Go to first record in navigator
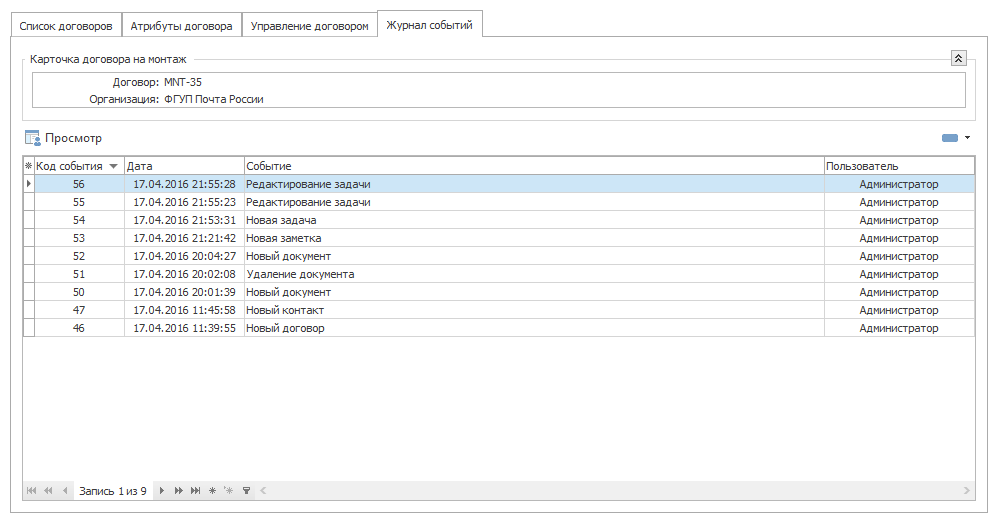Viewport: 998px width, 523px height. tap(31, 491)
